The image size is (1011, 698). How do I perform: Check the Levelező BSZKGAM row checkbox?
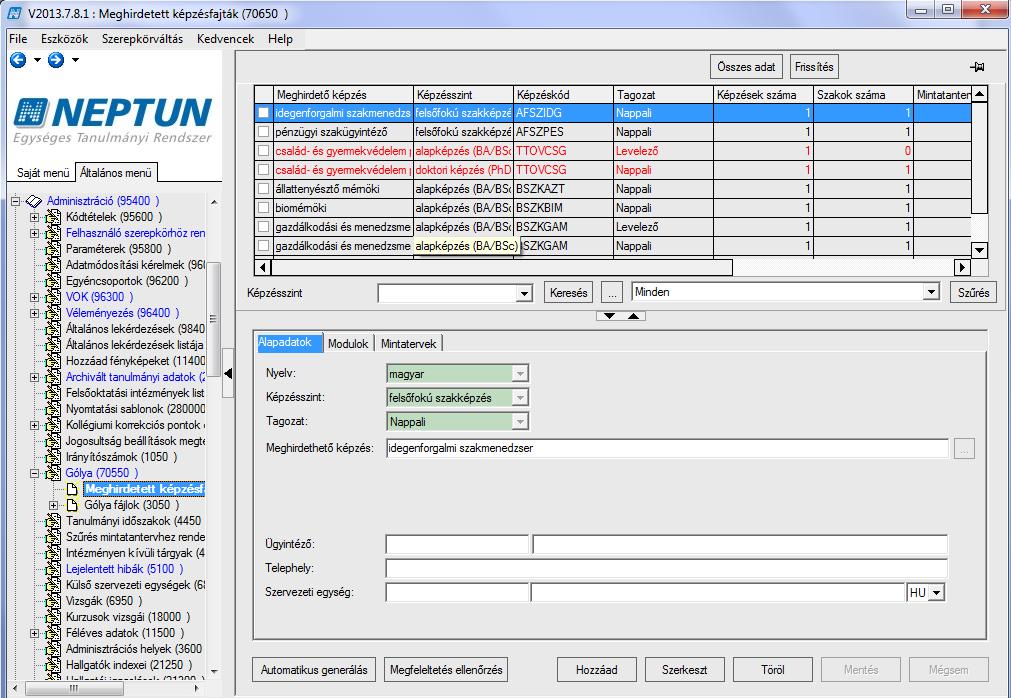tap(263, 227)
